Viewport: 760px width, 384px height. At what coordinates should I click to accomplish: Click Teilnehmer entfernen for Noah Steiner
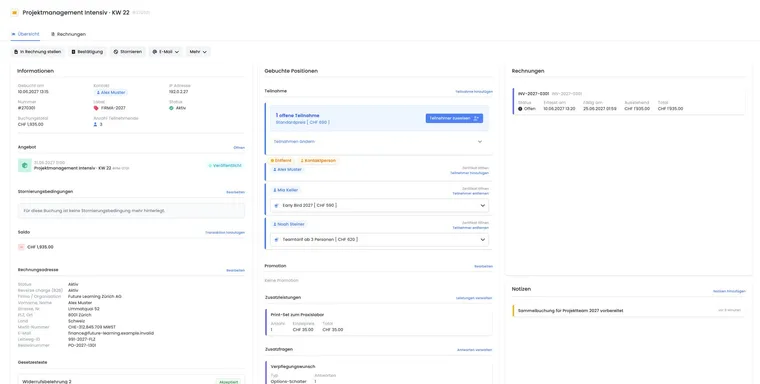(471, 228)
